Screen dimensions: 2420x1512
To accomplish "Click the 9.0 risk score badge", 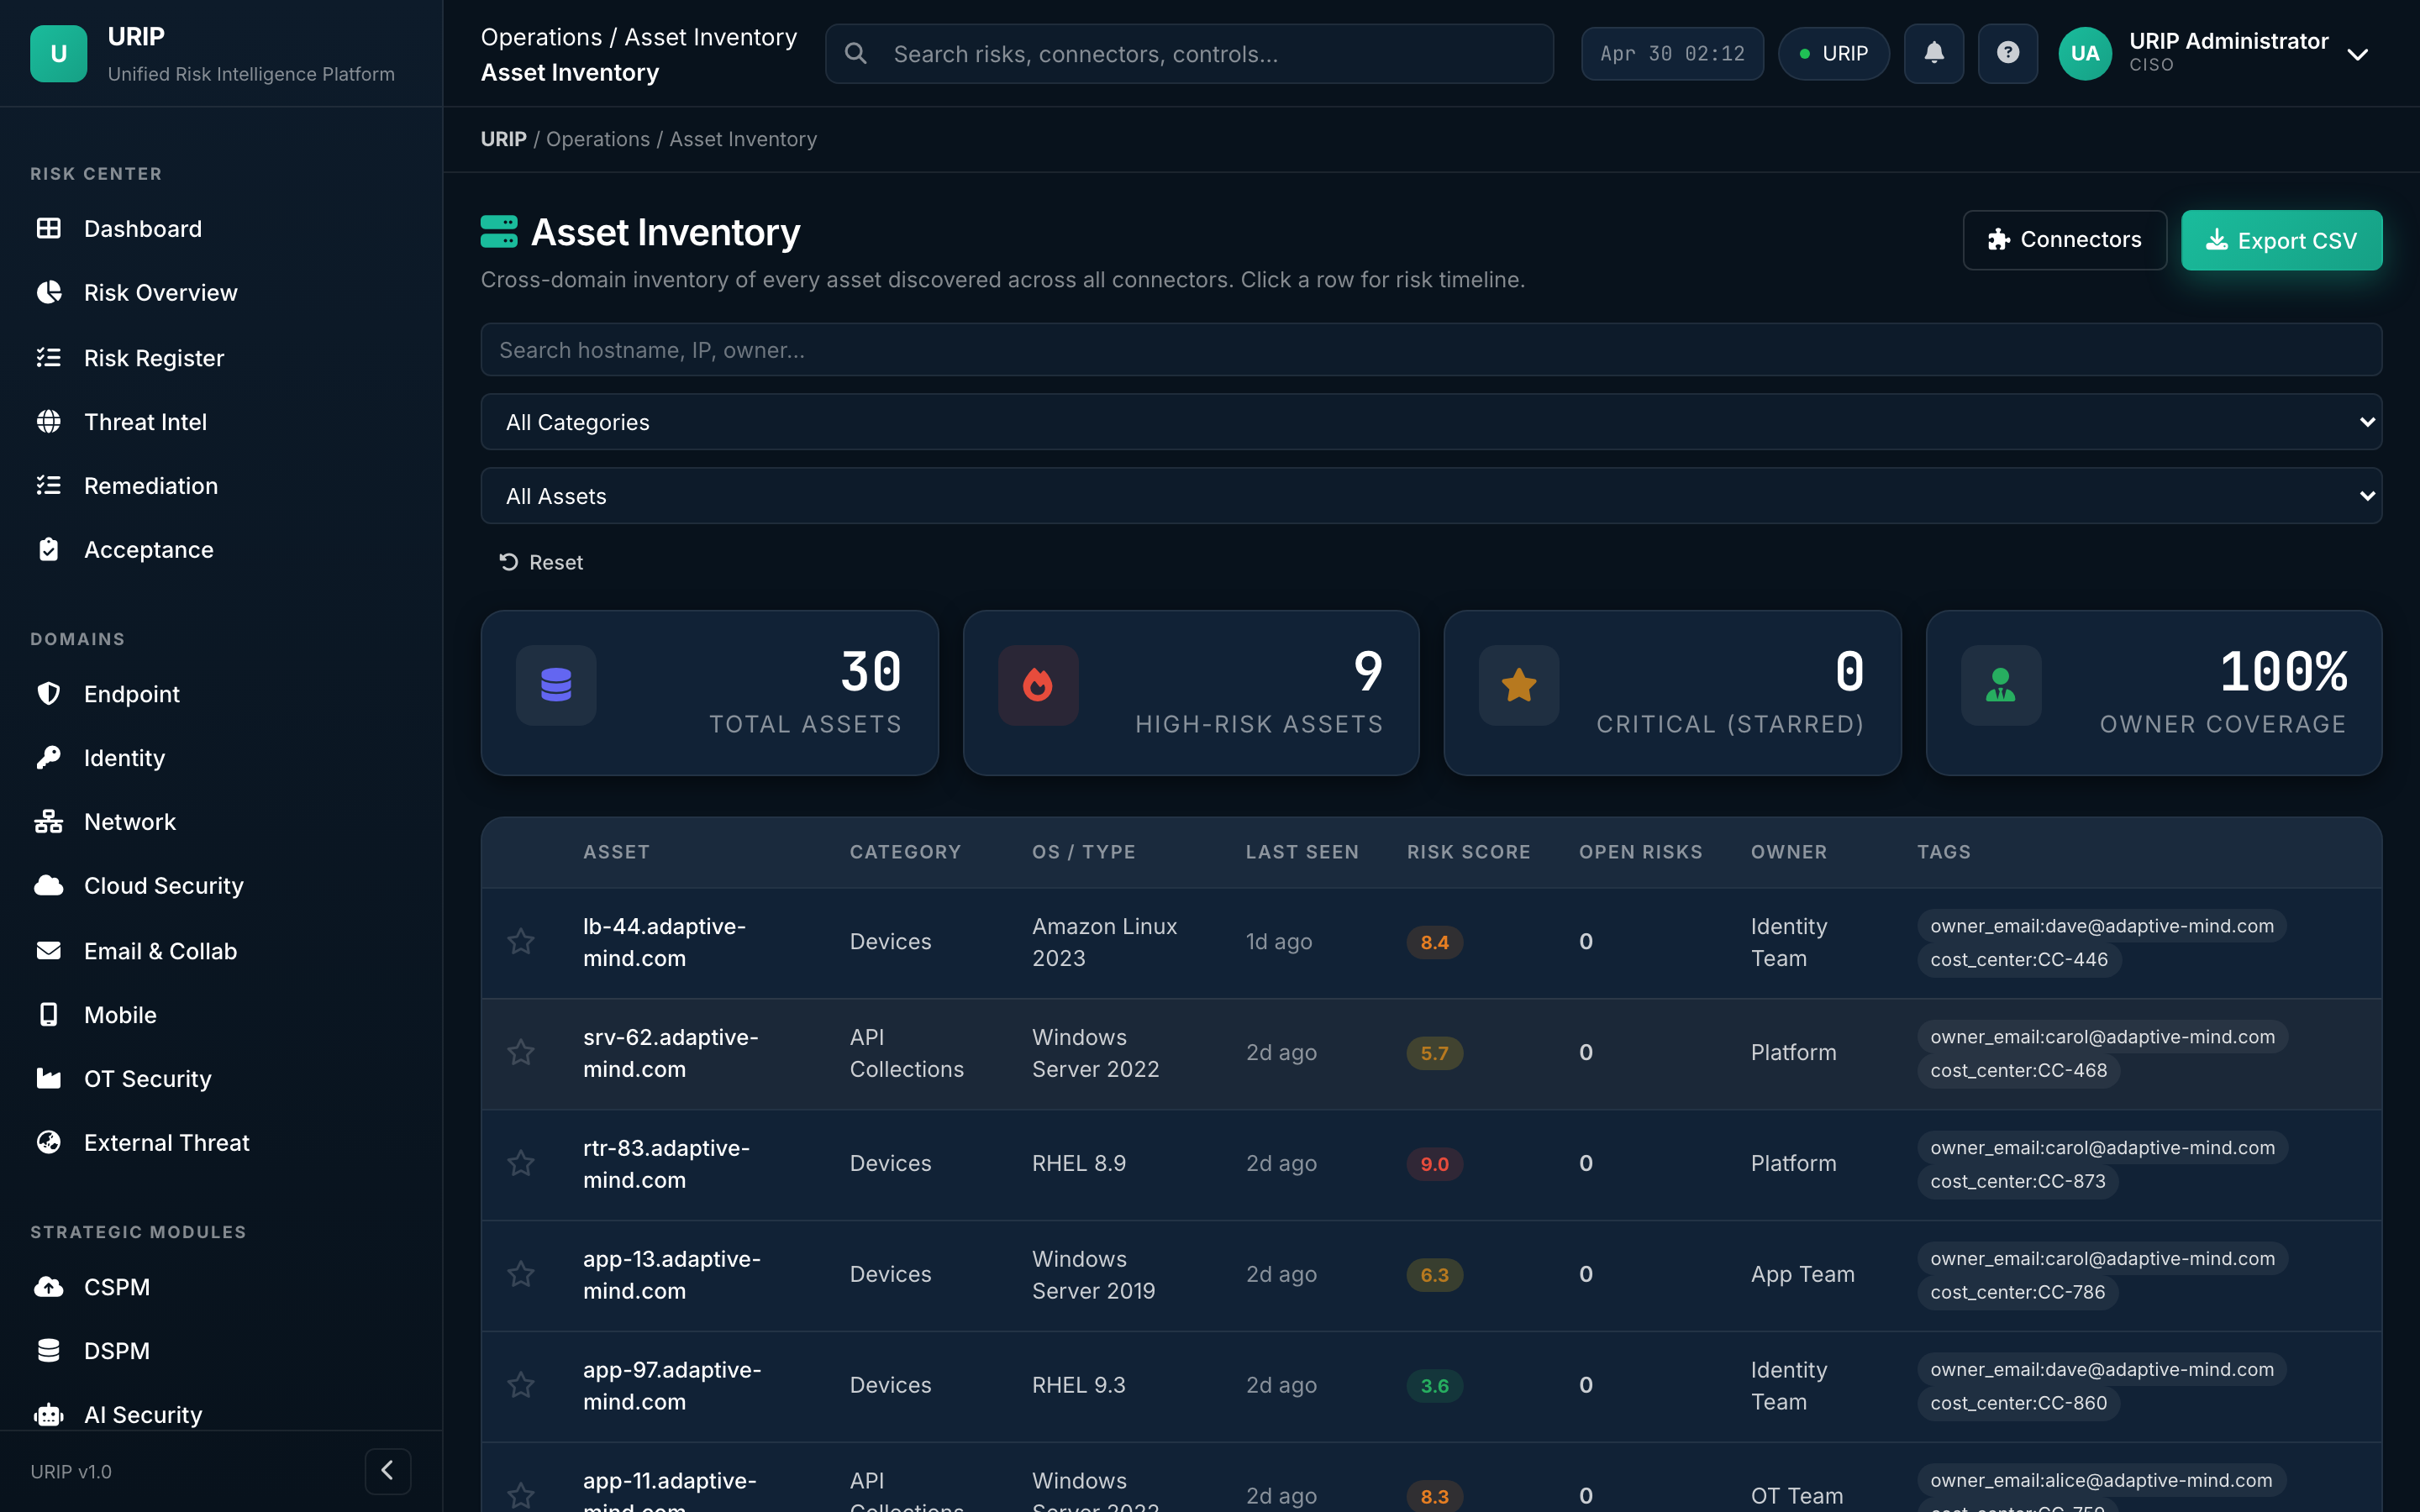I will 1434,1163.
